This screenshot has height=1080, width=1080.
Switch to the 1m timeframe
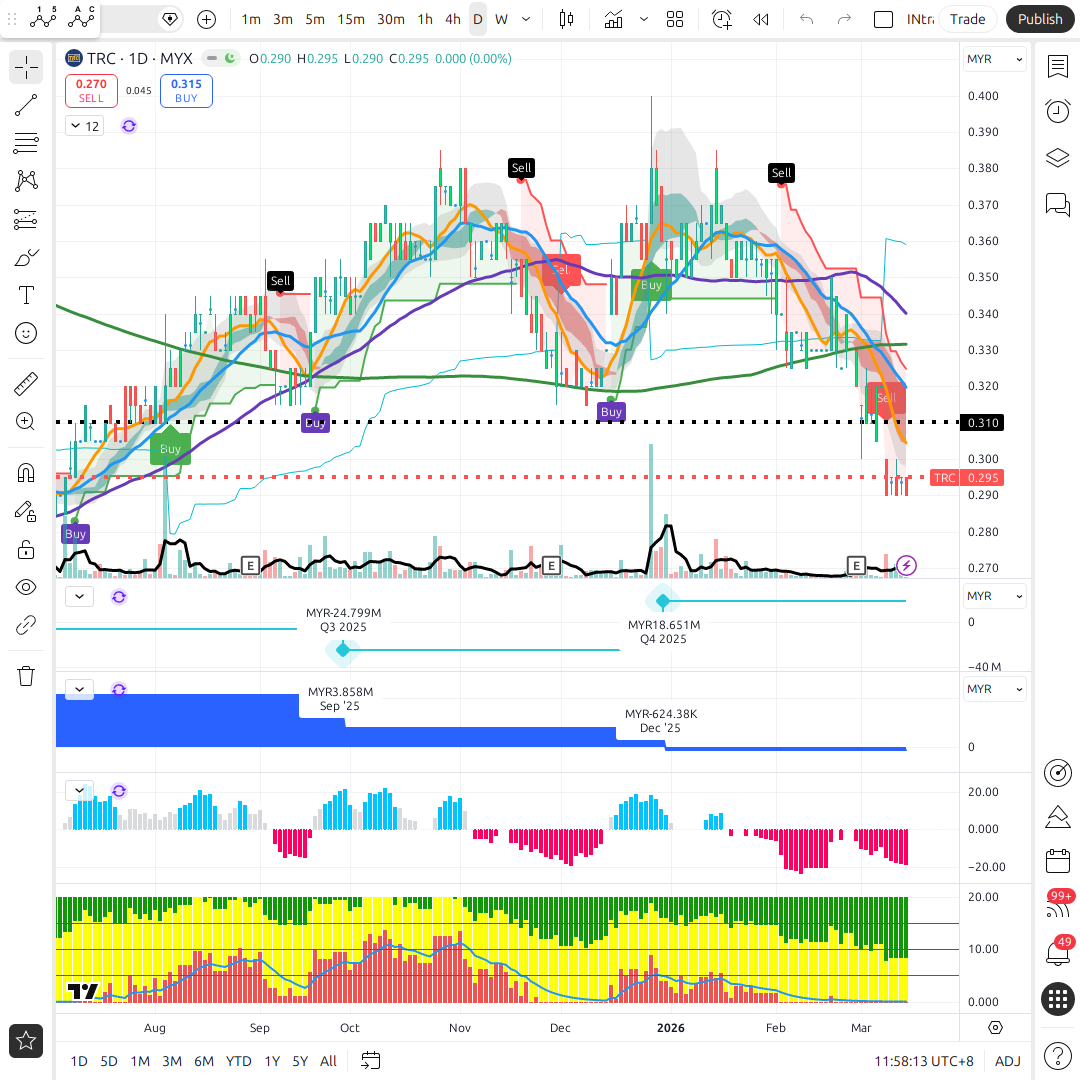(x=251, y=19)
